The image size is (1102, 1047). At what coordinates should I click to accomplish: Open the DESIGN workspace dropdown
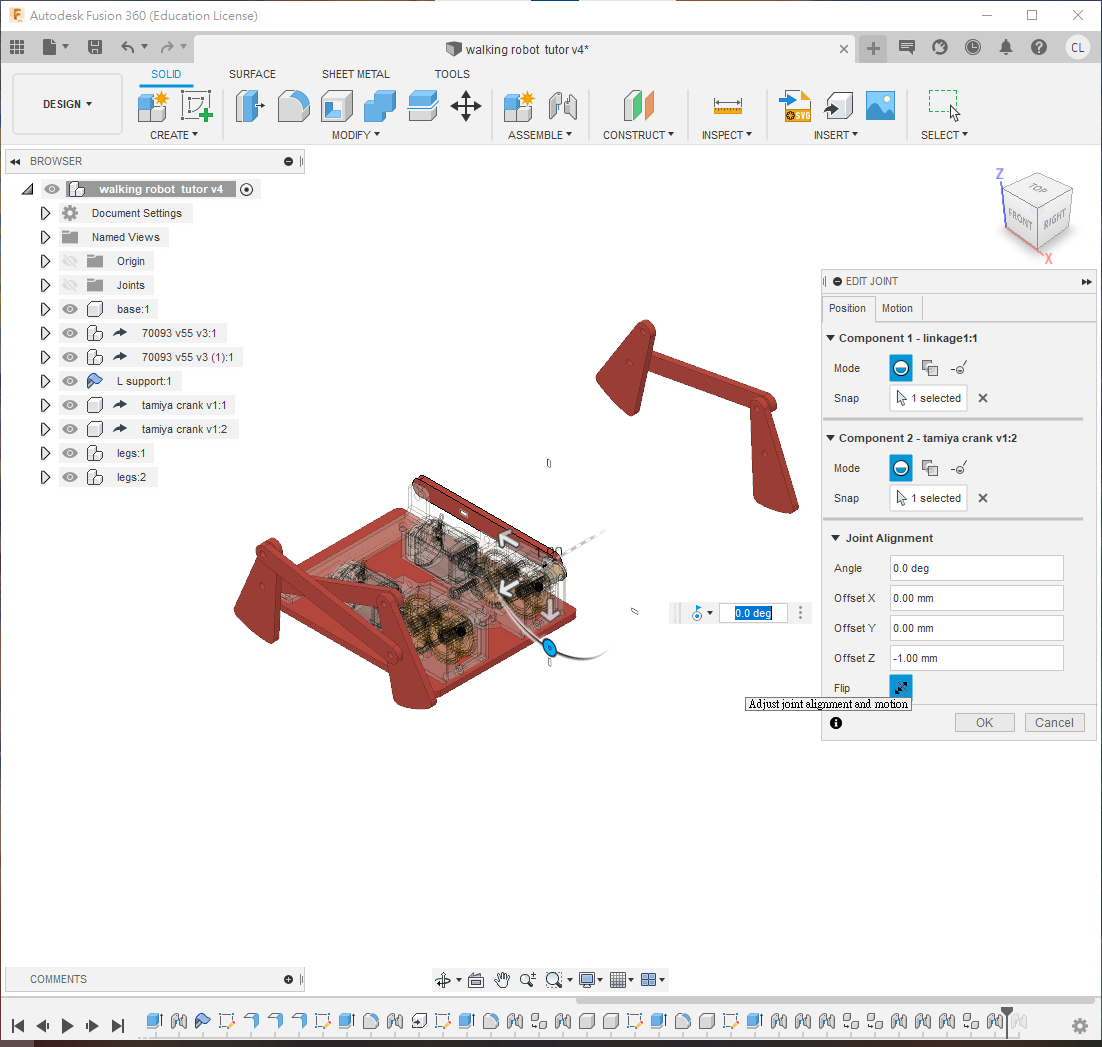pos(67,104)
